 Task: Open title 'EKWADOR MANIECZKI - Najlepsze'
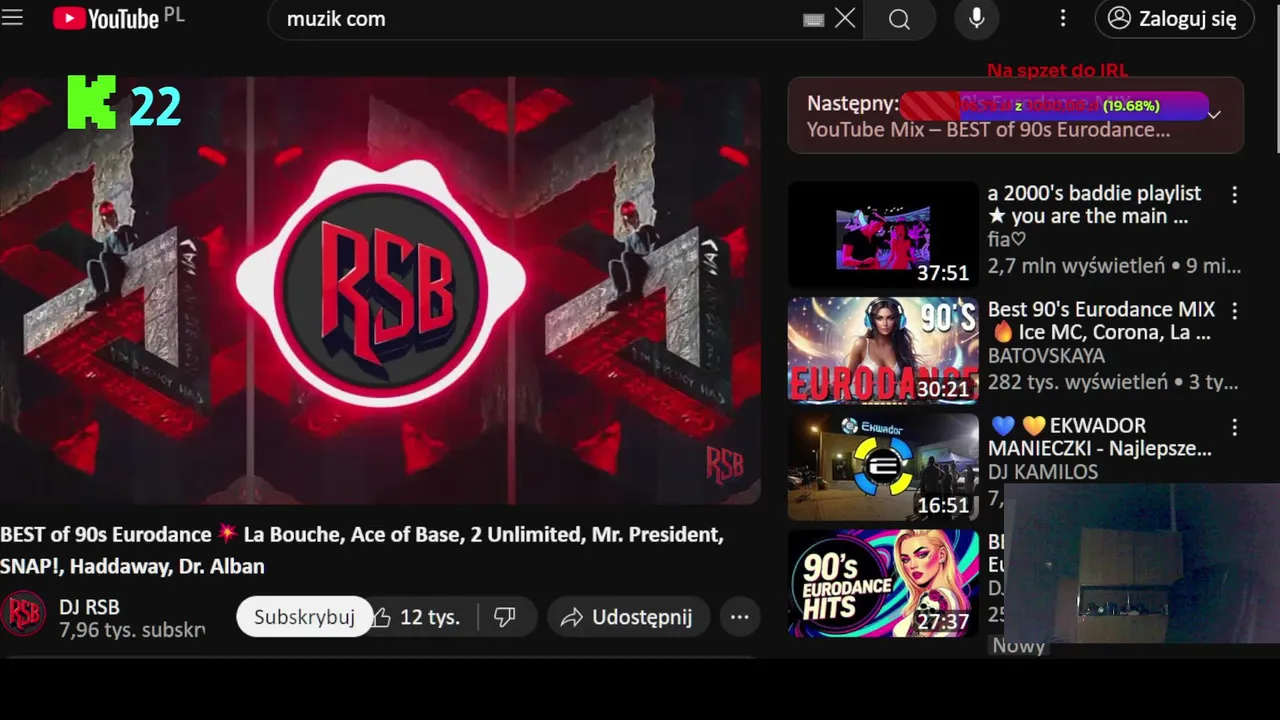[x=1100, y=437]
